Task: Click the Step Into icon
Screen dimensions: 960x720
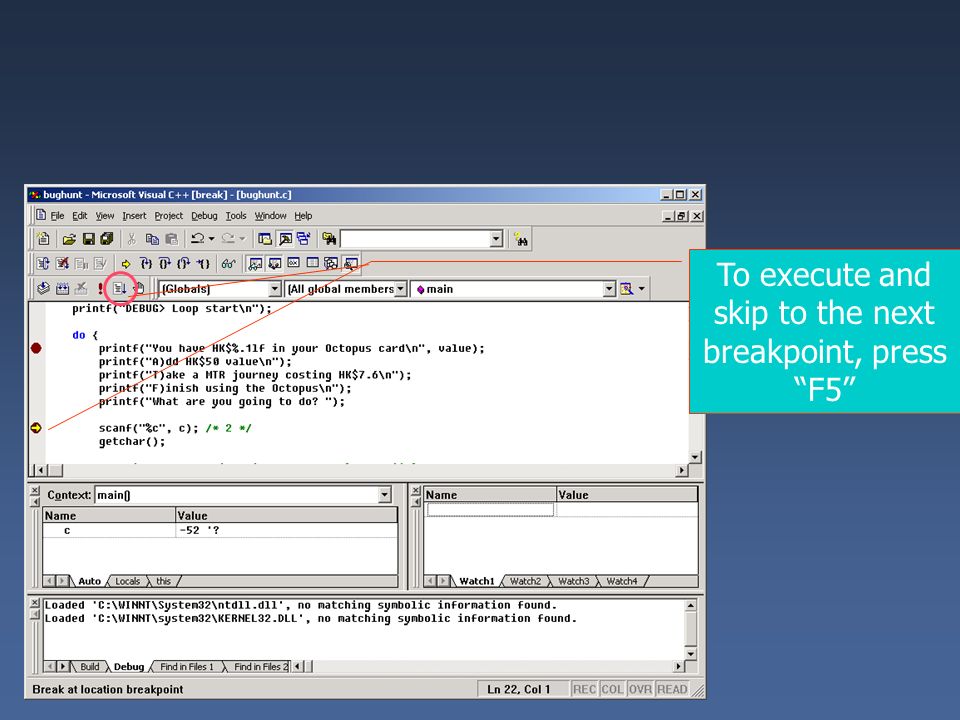Action: (146, 264)
